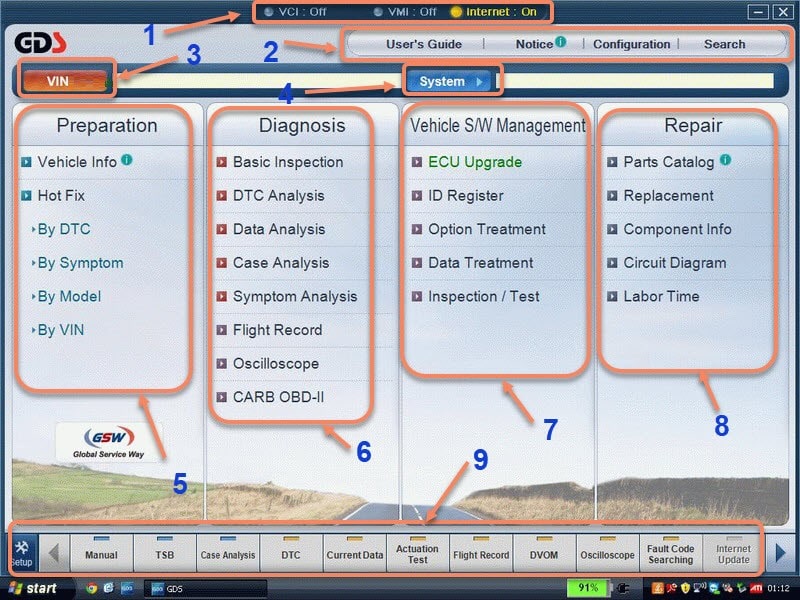
Task: Click the 91% battery level indicator
Action: pyautogui.click(x=586, y=588)
